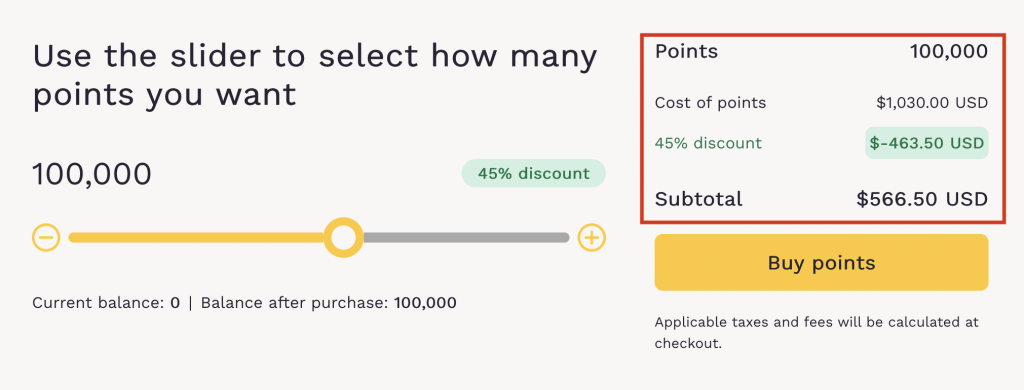Click the 100,000 points value in the summary box
Screen dimensions: 1024x390
coord(949,52)
